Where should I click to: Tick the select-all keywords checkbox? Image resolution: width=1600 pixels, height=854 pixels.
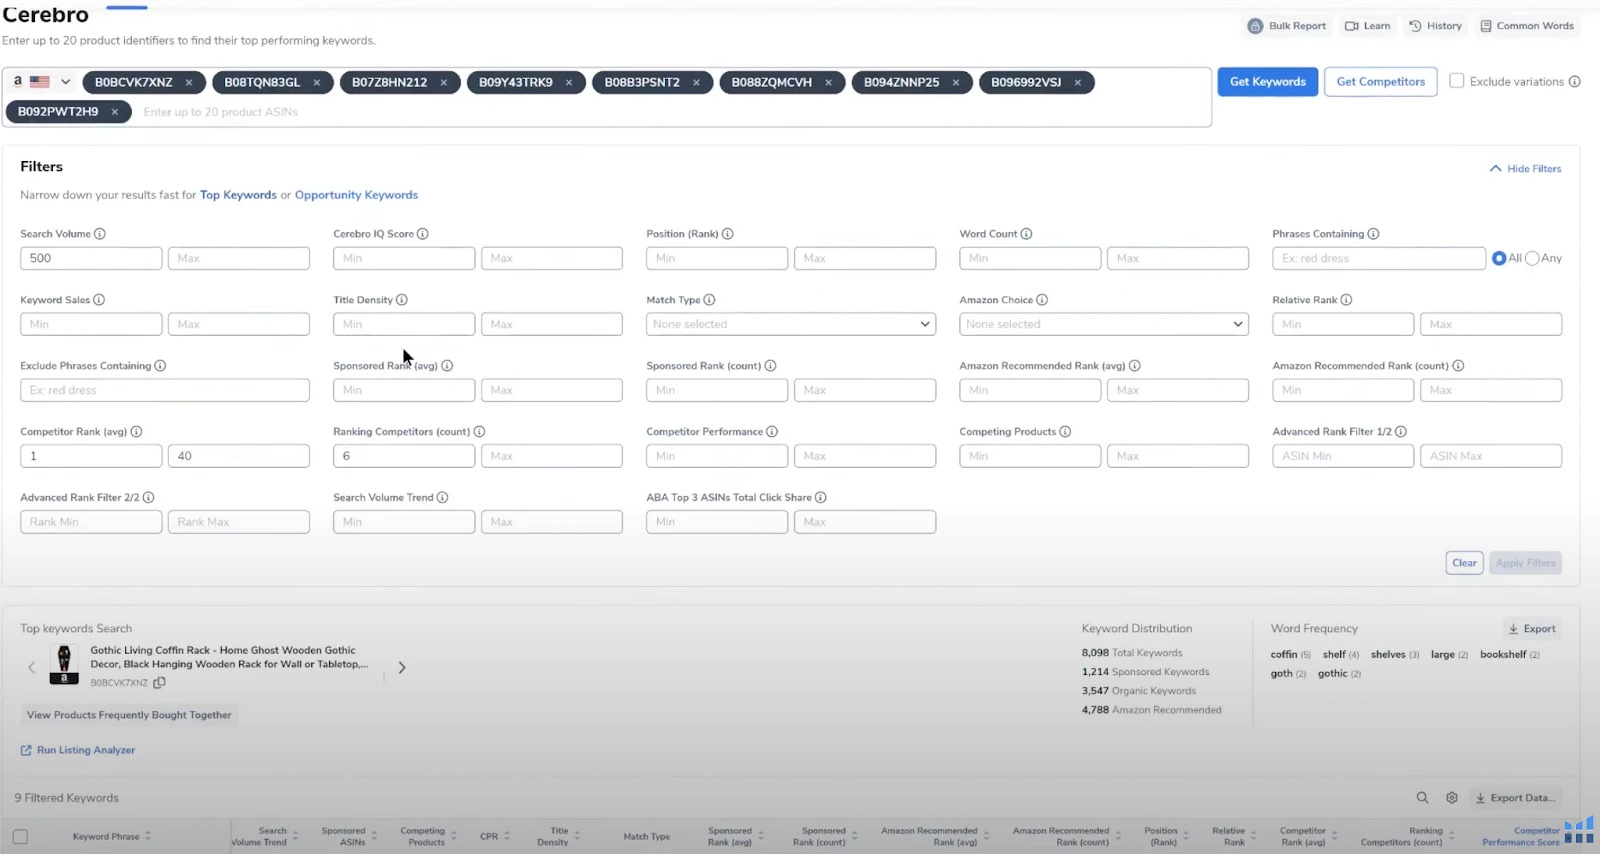pos(20,837)
